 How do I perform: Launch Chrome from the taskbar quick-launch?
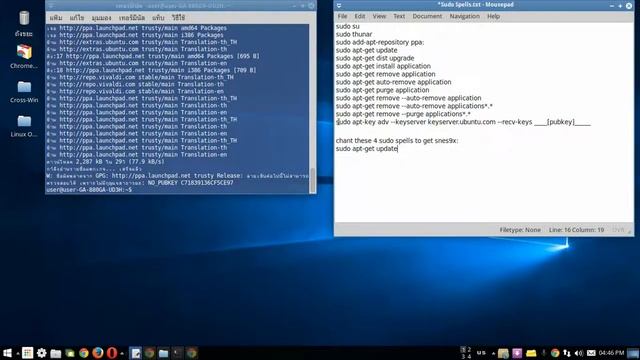pyautogui.click(x=84, y=353)
